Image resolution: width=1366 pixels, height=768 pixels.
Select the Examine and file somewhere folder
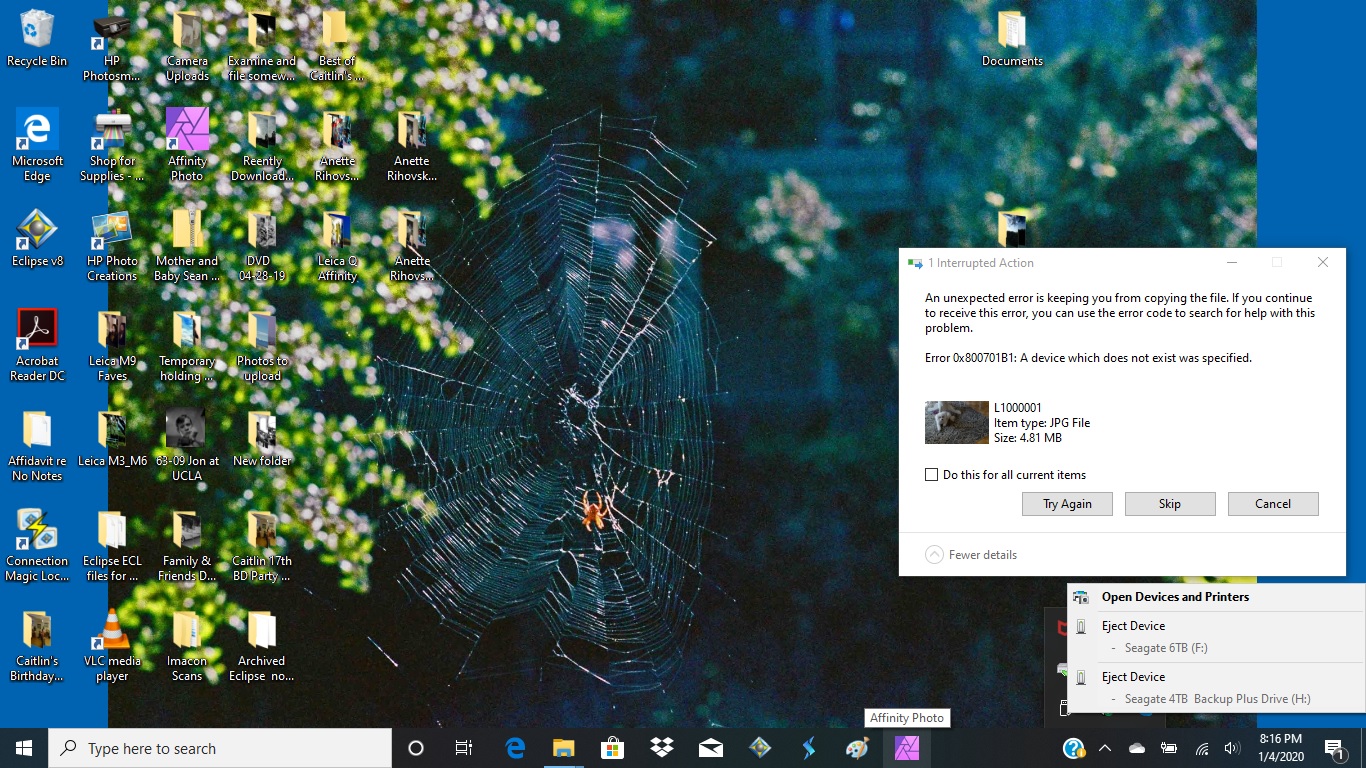pos(262,46)
